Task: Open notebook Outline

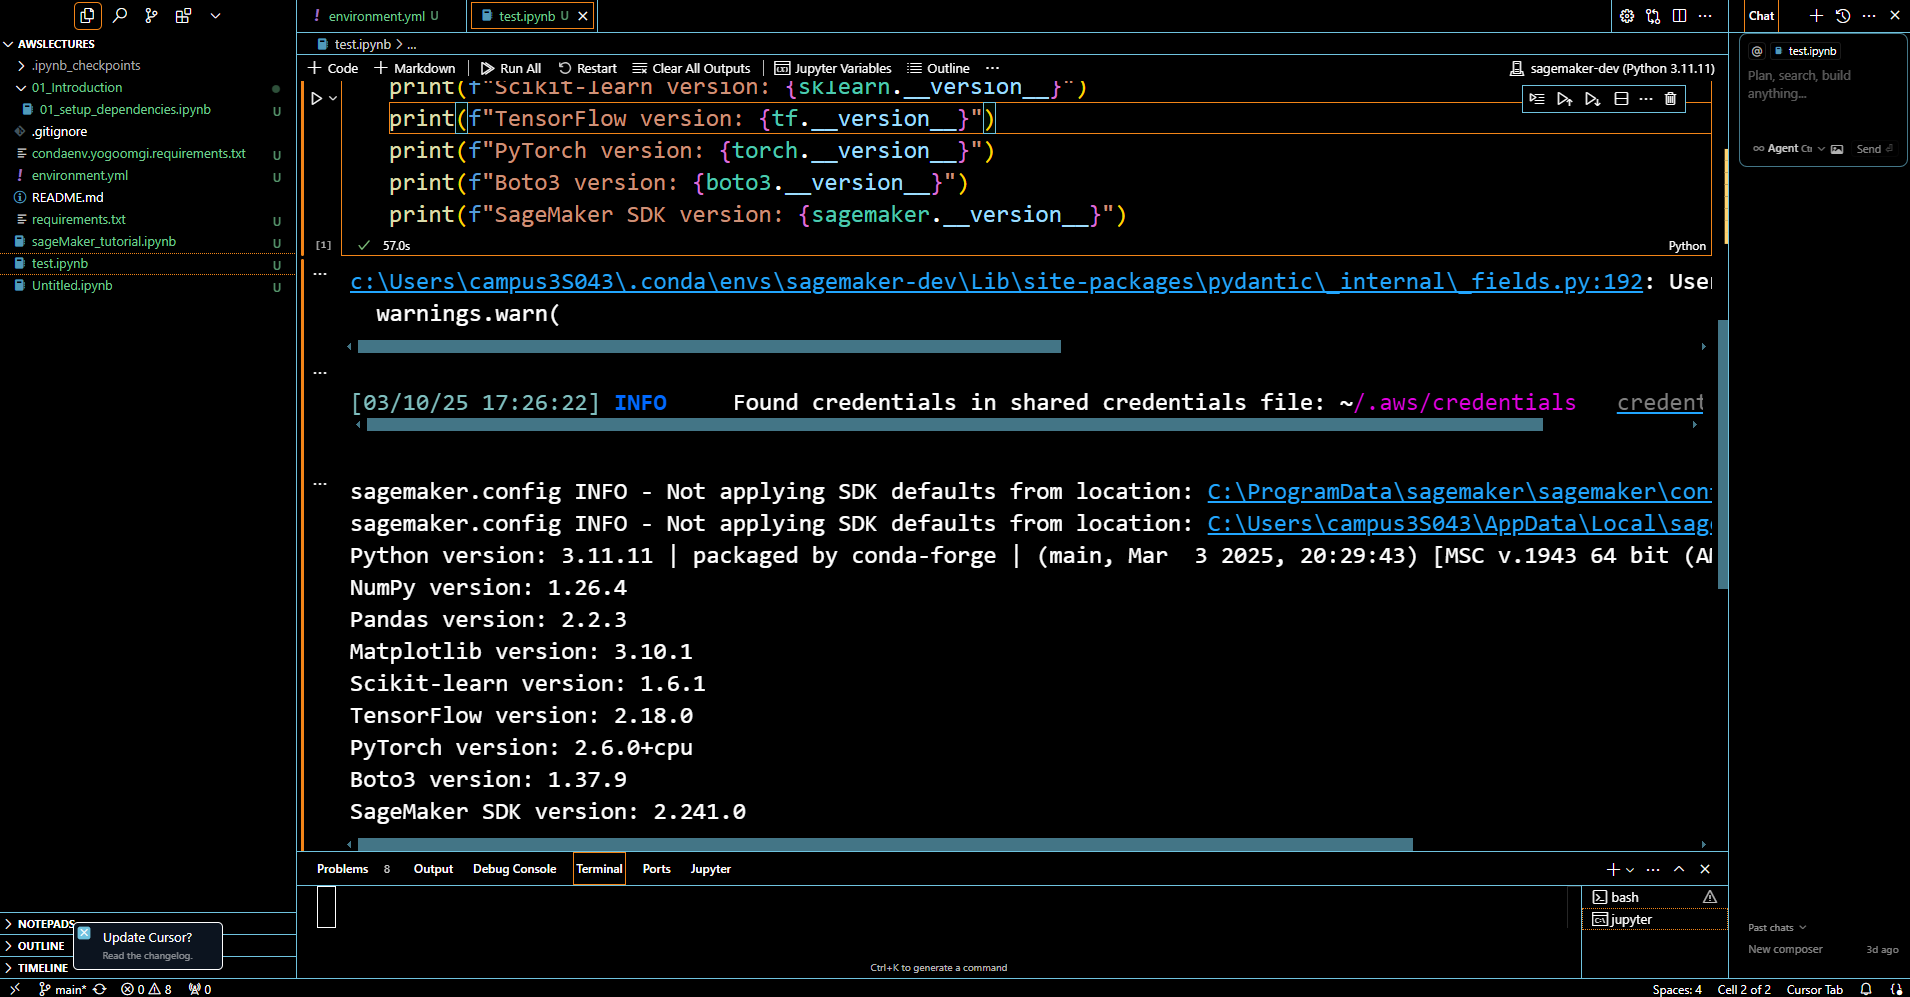Action: click(x=938, y=68)
